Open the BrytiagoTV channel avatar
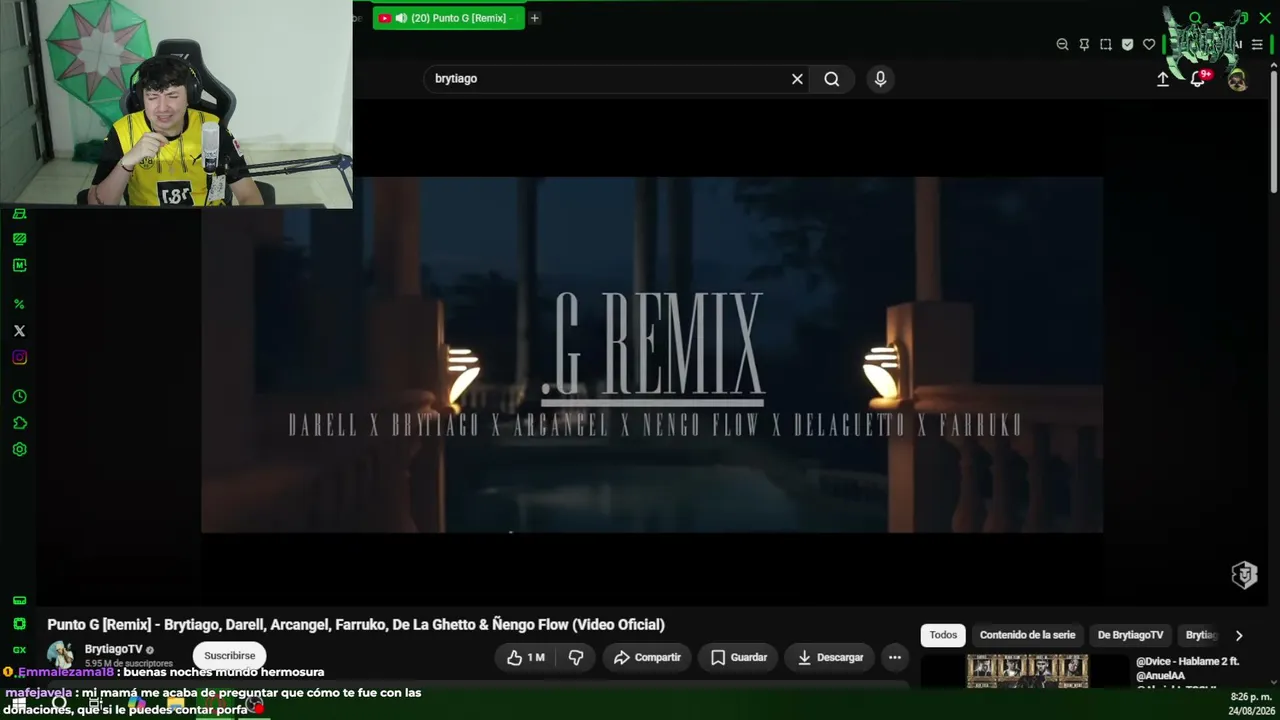The width and height of the screenshot is (1280, 720). tap(61, 655)
